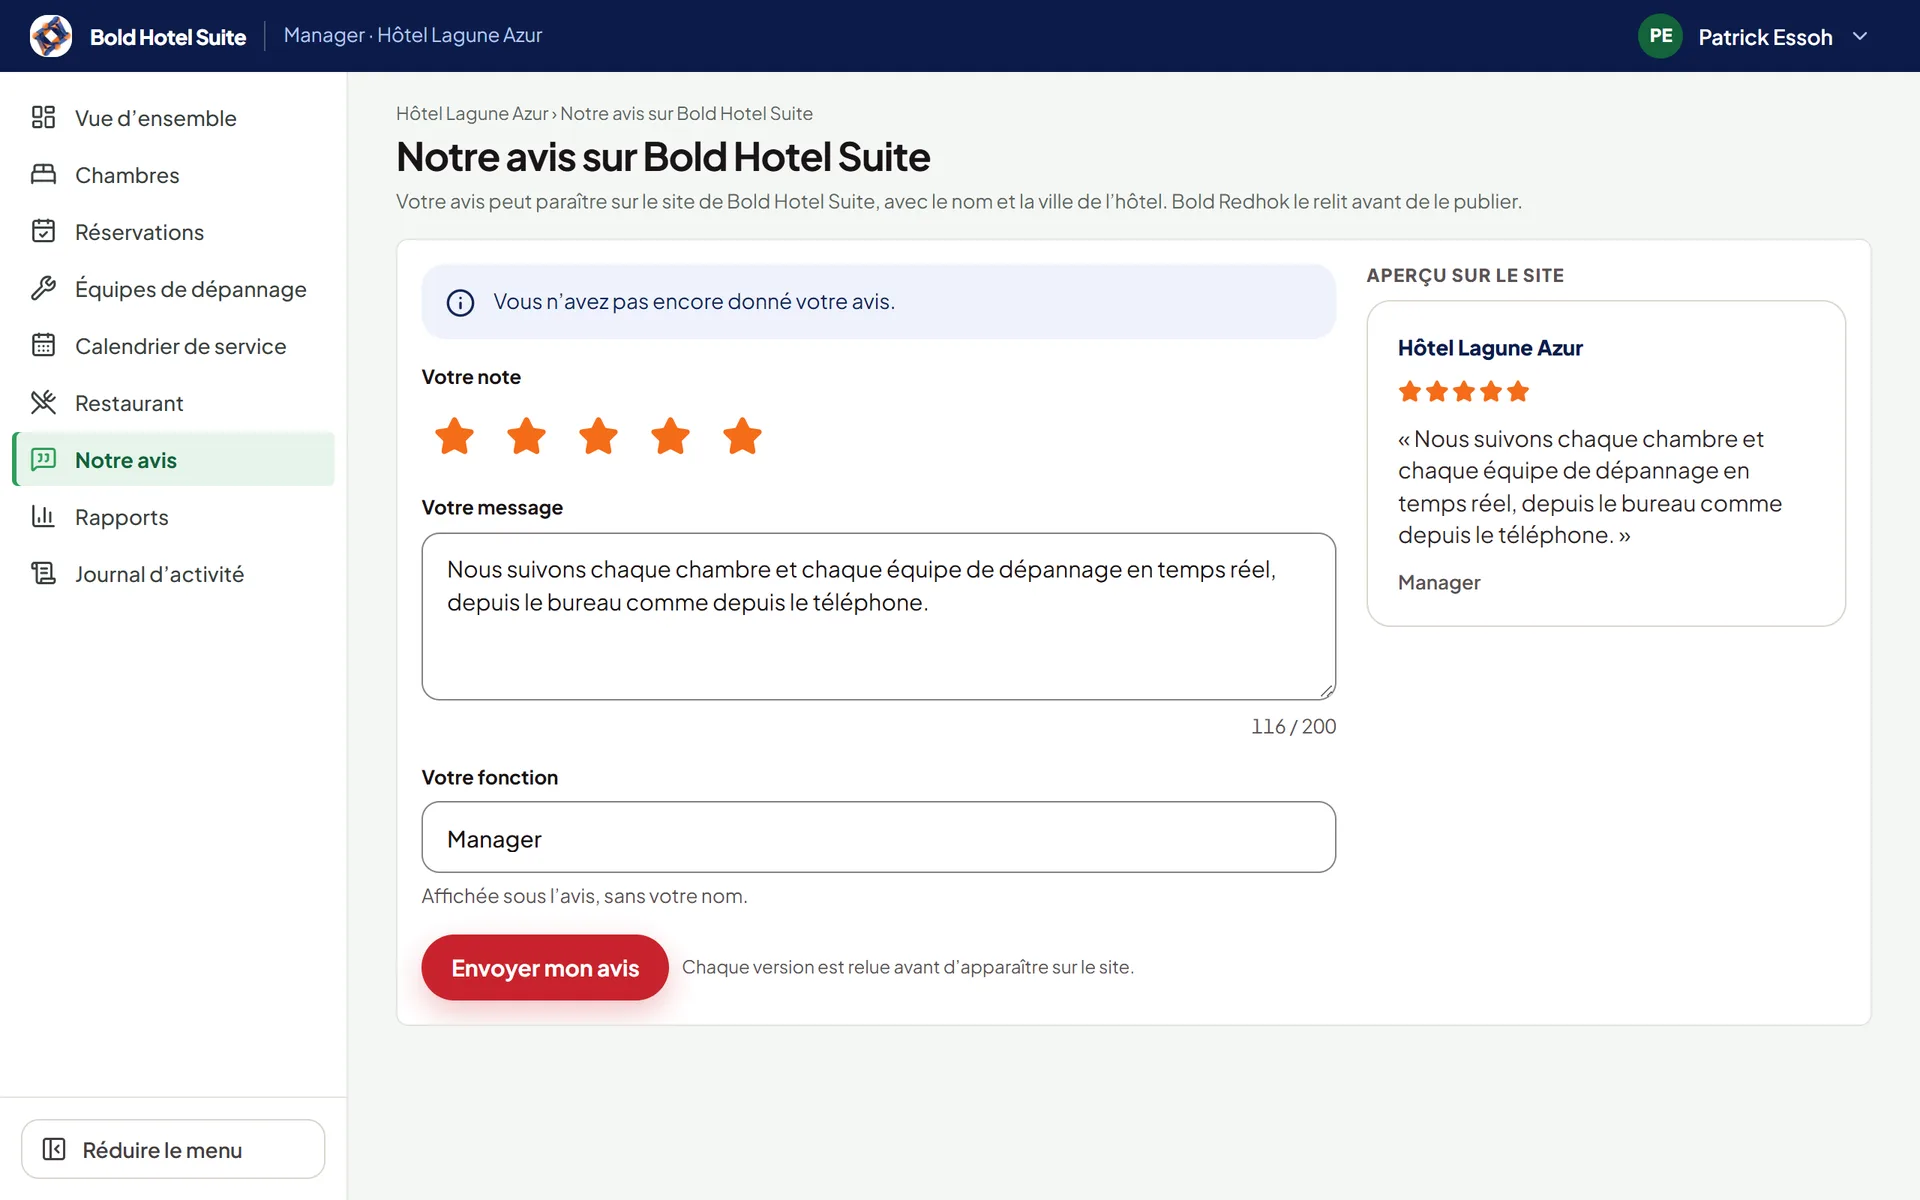Click the Équipes de dépannage wrench icon
The width and height of the screenshot is (1920, 1200).
coord(43,289)
